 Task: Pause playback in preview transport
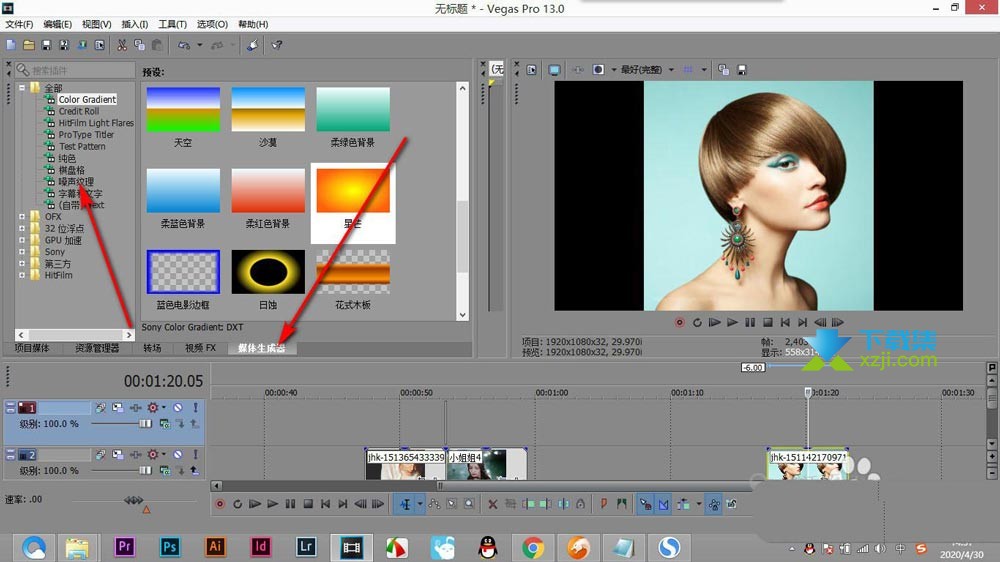click(x=750, y=323)
